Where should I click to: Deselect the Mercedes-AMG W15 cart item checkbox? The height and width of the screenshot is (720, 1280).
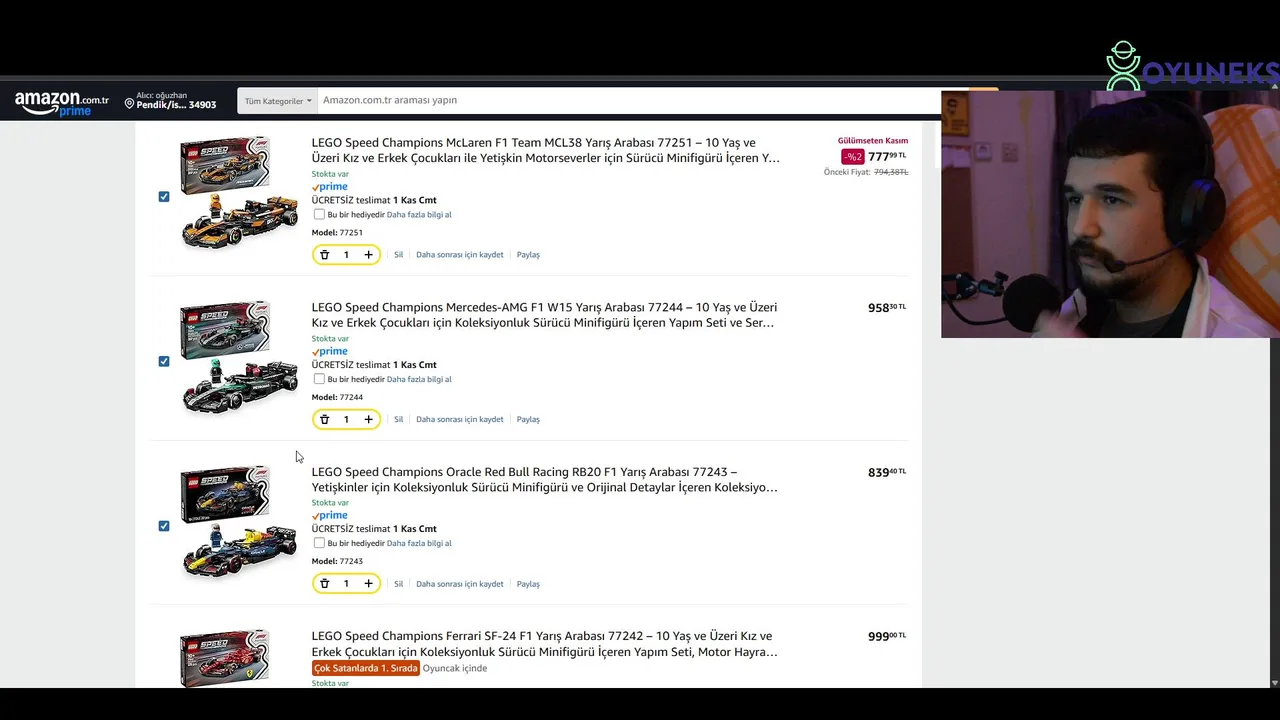point(164,361)
